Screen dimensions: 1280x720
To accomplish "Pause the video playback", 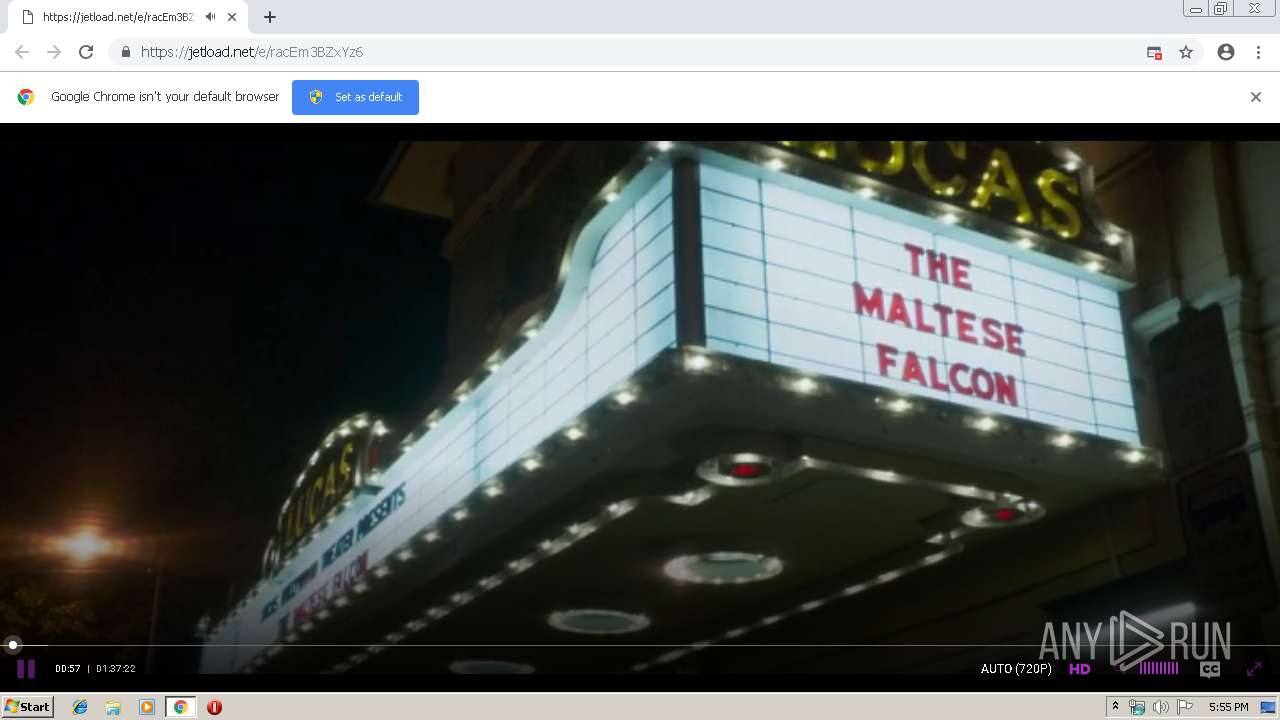I will pyautogui.click(x=26, y=669).
